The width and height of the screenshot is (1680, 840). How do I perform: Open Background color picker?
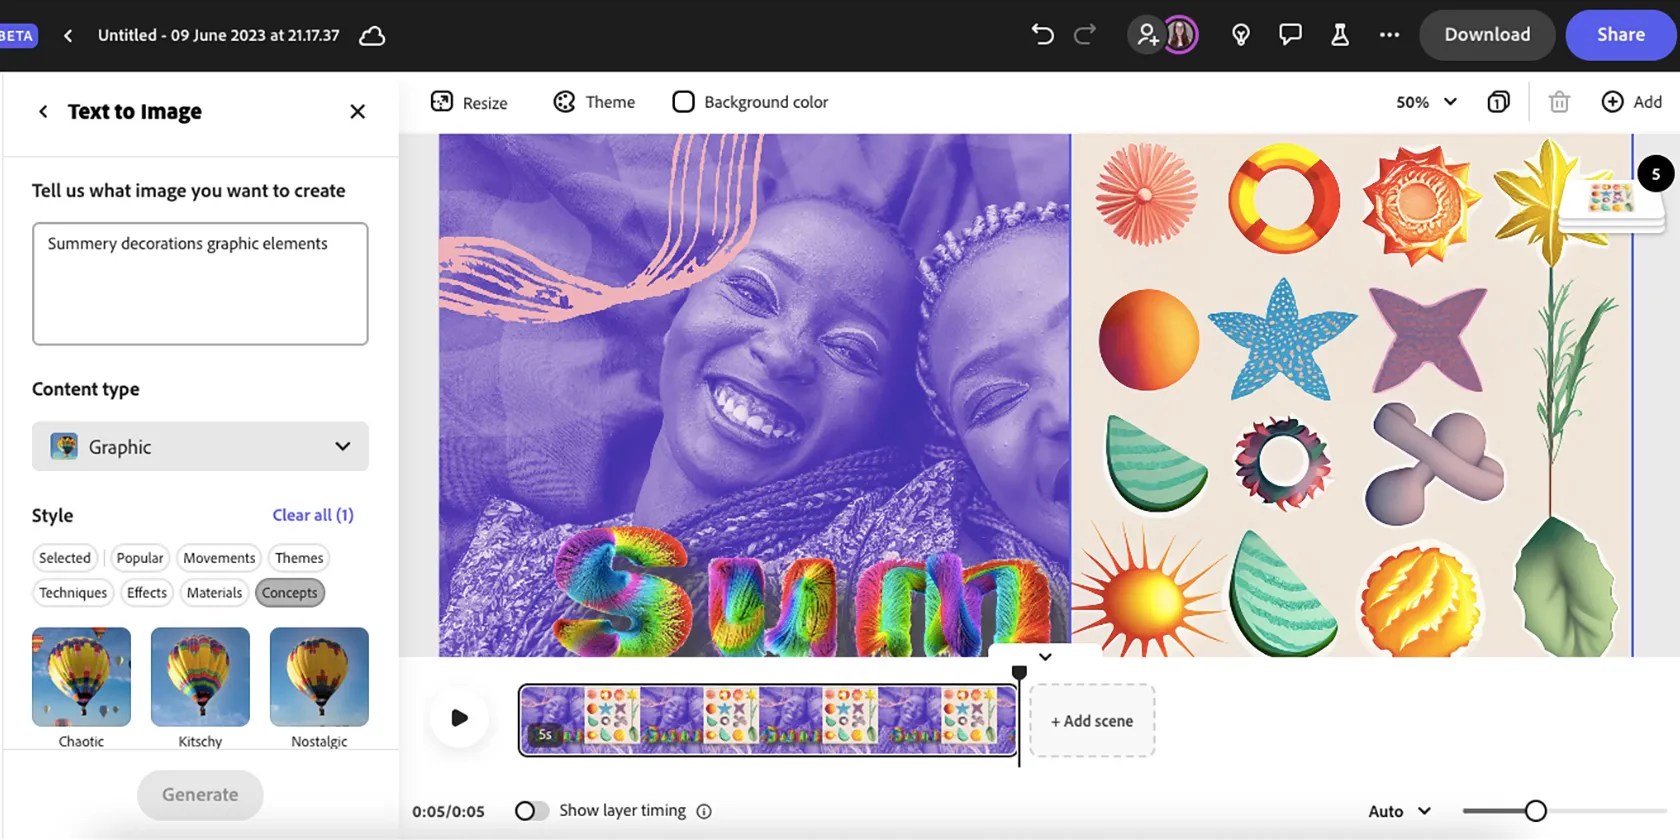(750, 102)
